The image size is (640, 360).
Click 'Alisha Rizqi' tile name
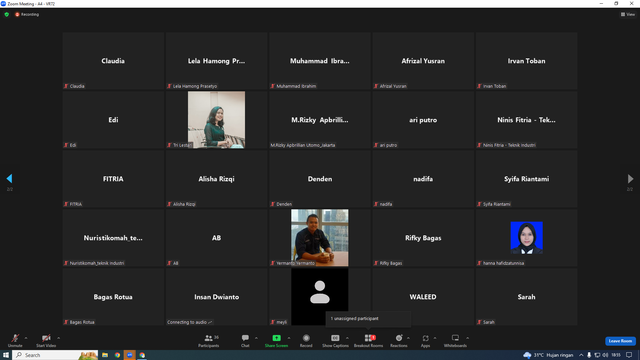[216, 179]
